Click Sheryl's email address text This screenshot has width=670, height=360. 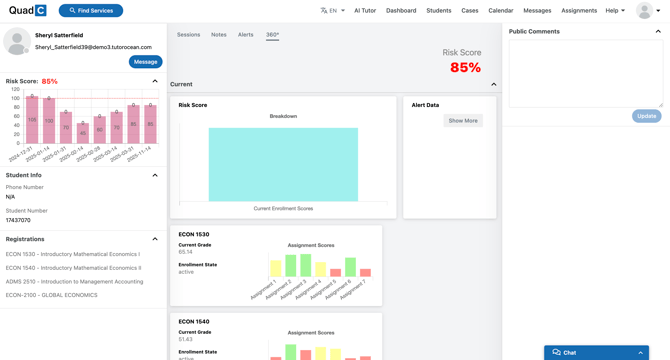(93, 47)
